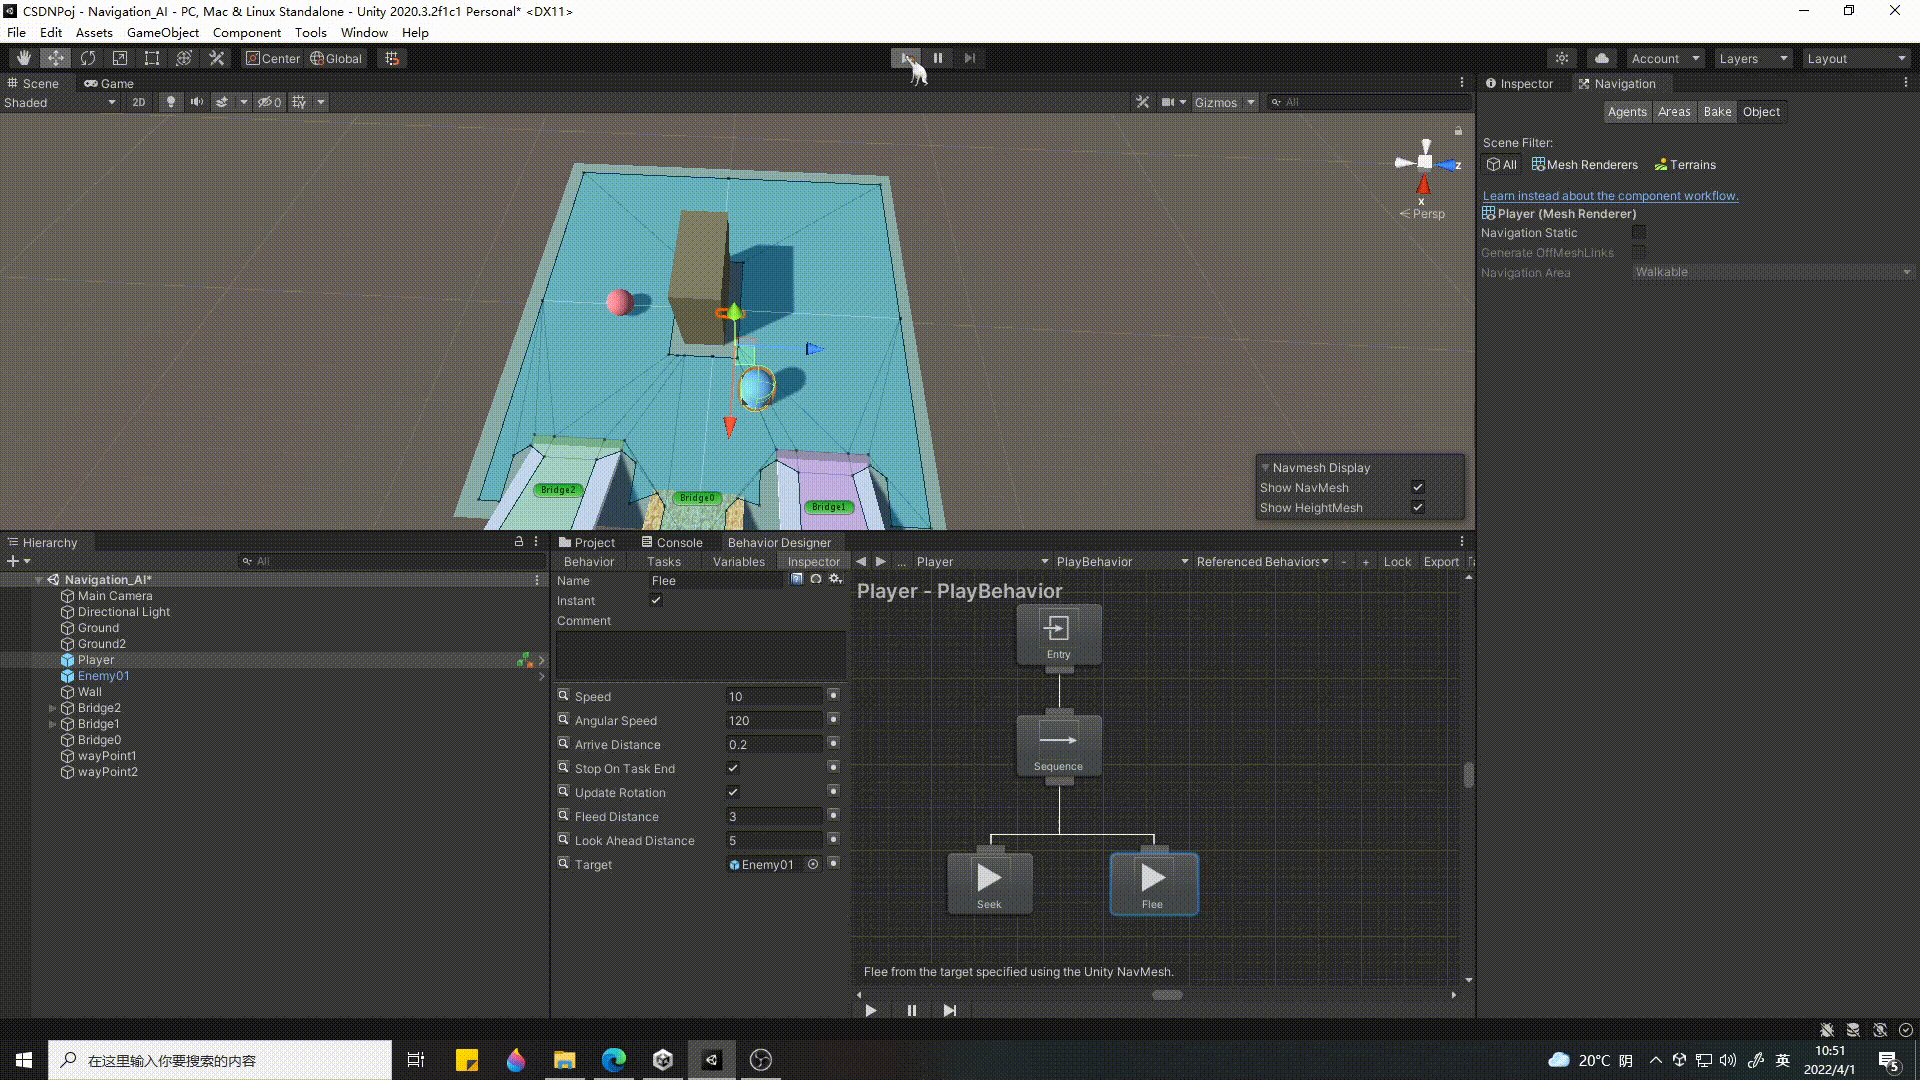Click the Inspector panel icon

(x=1490, y=82)
